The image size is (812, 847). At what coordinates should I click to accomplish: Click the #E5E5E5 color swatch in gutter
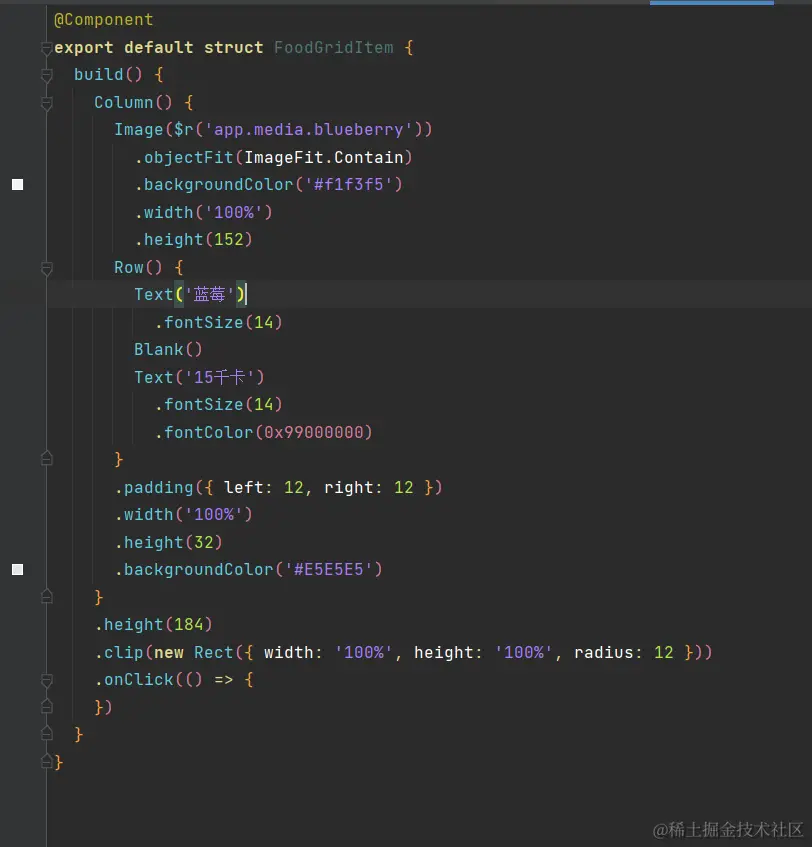17,569
